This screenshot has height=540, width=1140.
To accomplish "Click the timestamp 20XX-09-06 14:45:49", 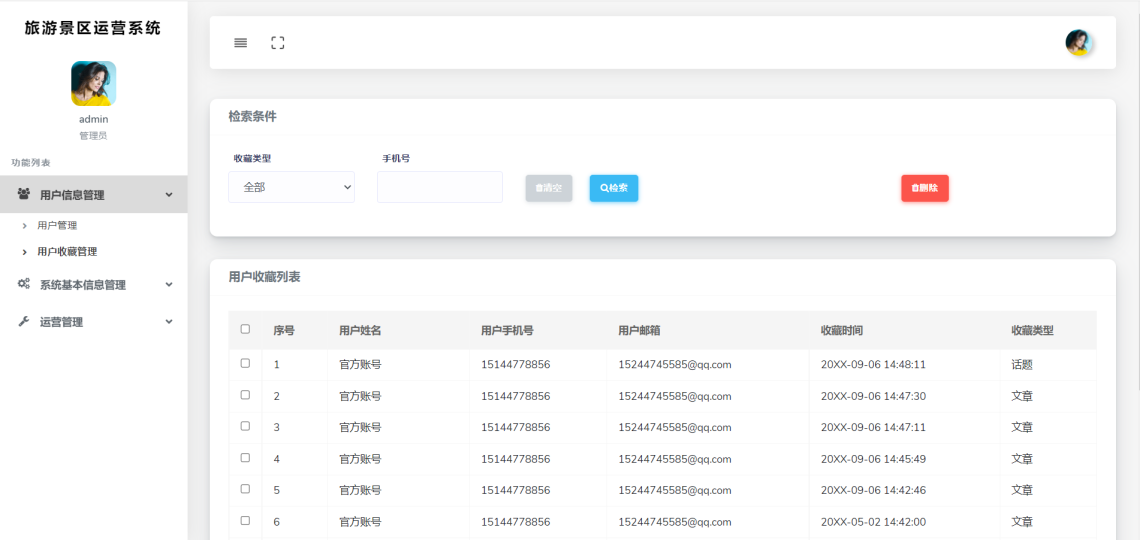I will coord(873,459).
